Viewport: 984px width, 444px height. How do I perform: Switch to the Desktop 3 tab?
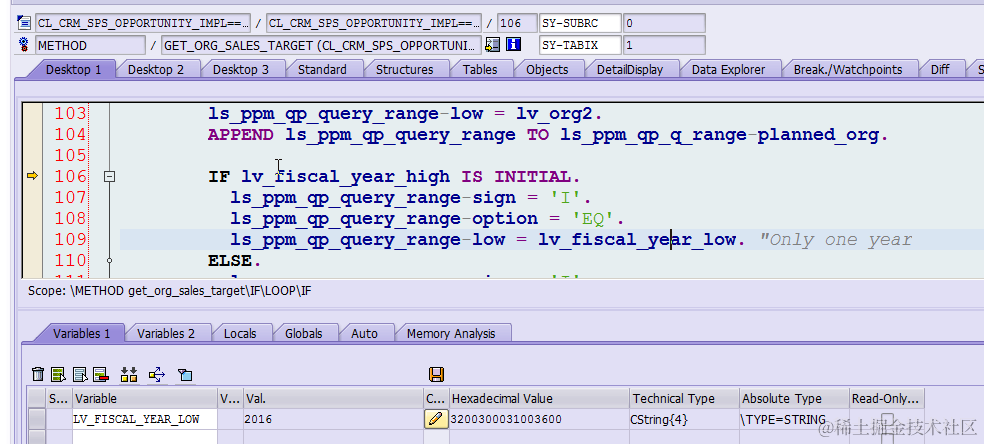(x=240, y=70)
